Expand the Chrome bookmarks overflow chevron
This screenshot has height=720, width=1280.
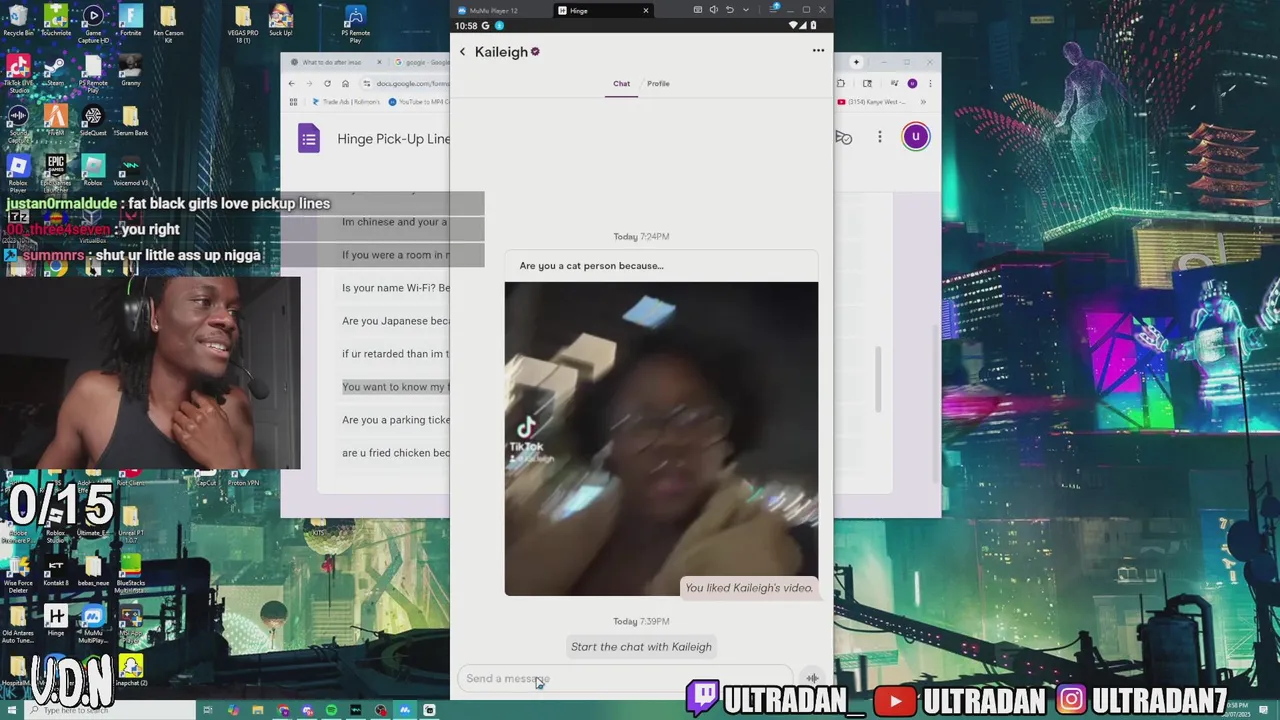tap(923, 102)
